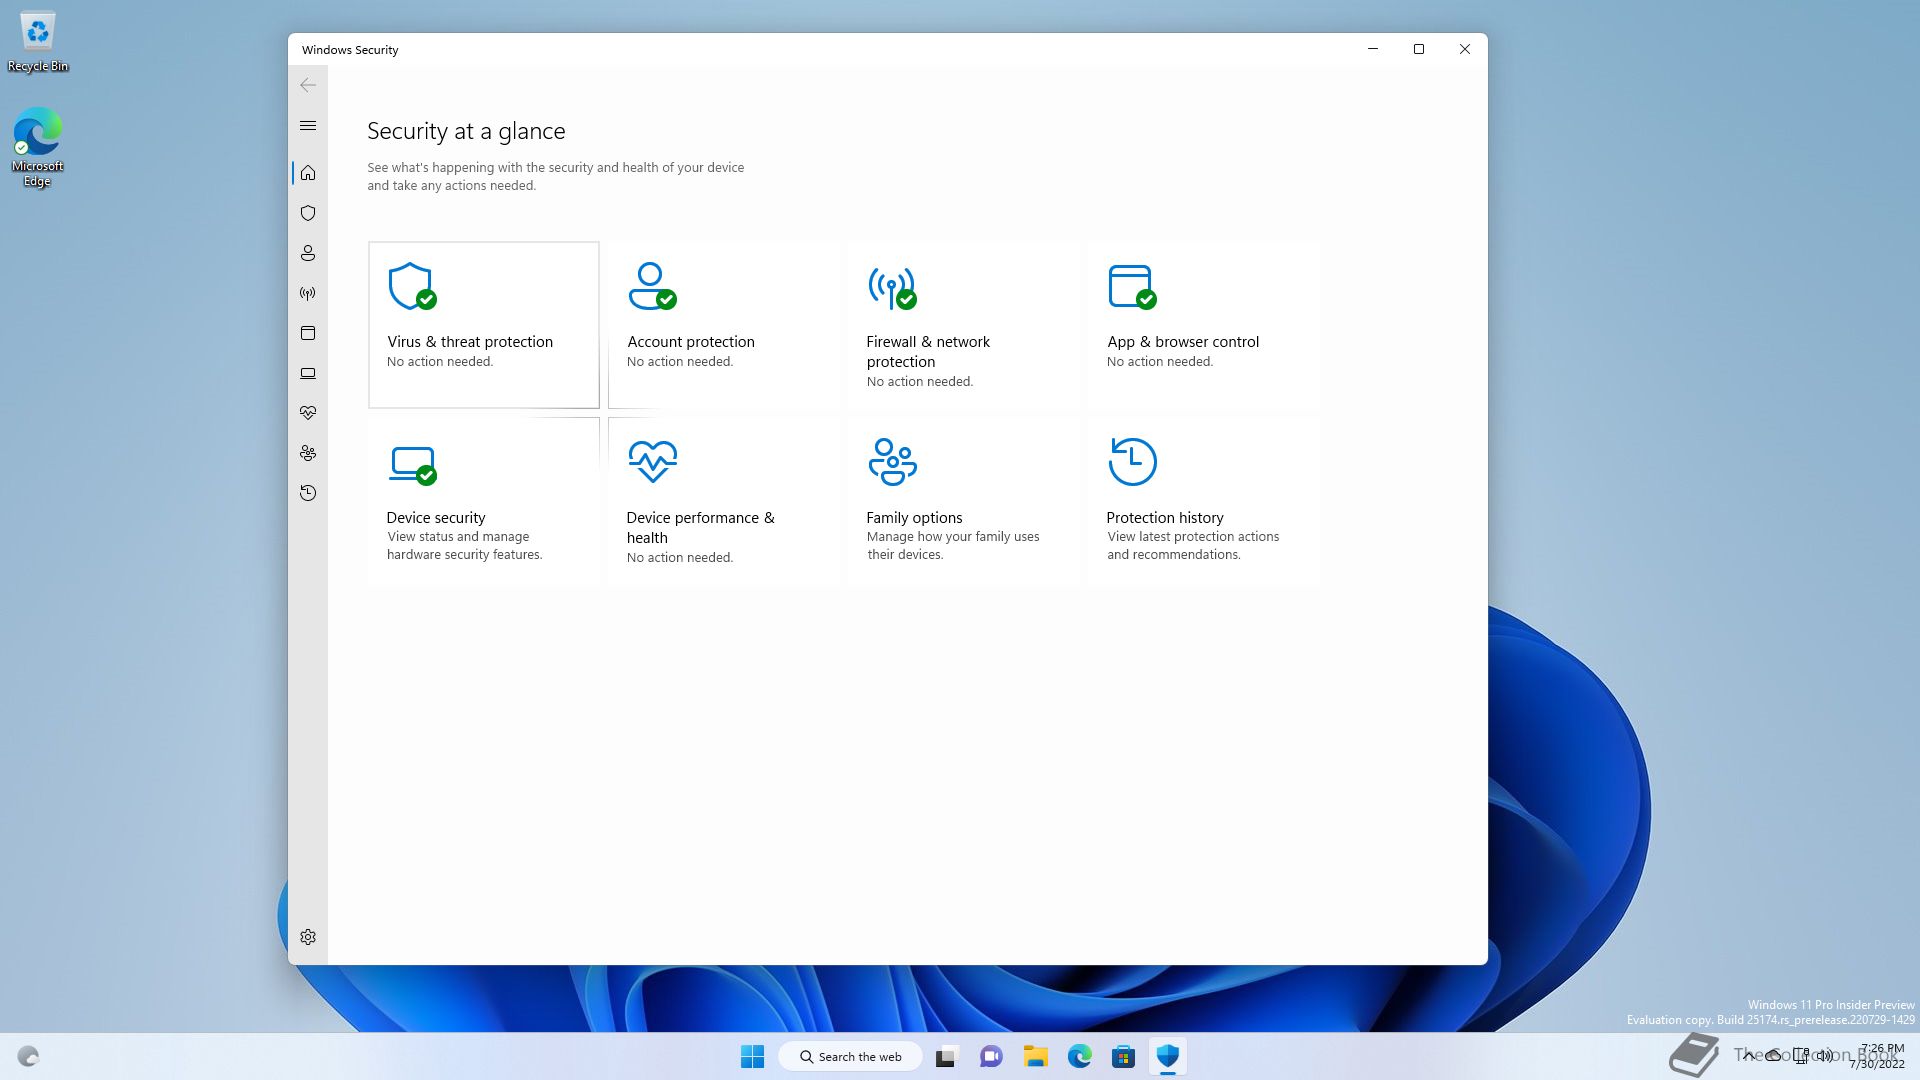This screenshot has width=1920, height=1080.
Task: Open the Chat app on taskbar
Action: click(x=991, y=1056)
